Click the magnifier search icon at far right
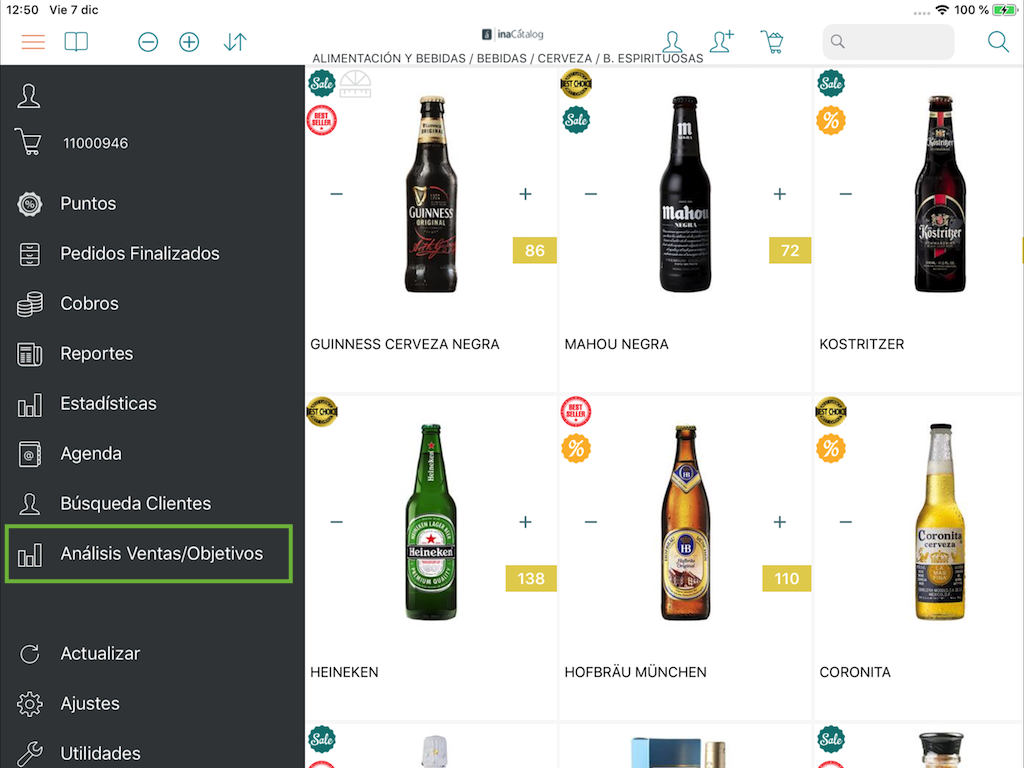 (x=998, y=42)
